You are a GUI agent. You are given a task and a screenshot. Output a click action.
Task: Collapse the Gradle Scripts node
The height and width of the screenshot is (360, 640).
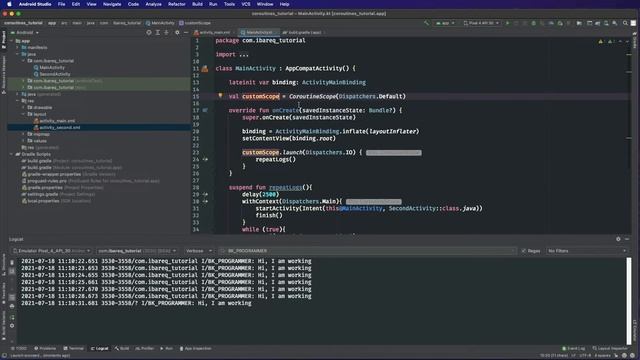tap(12, 154)
